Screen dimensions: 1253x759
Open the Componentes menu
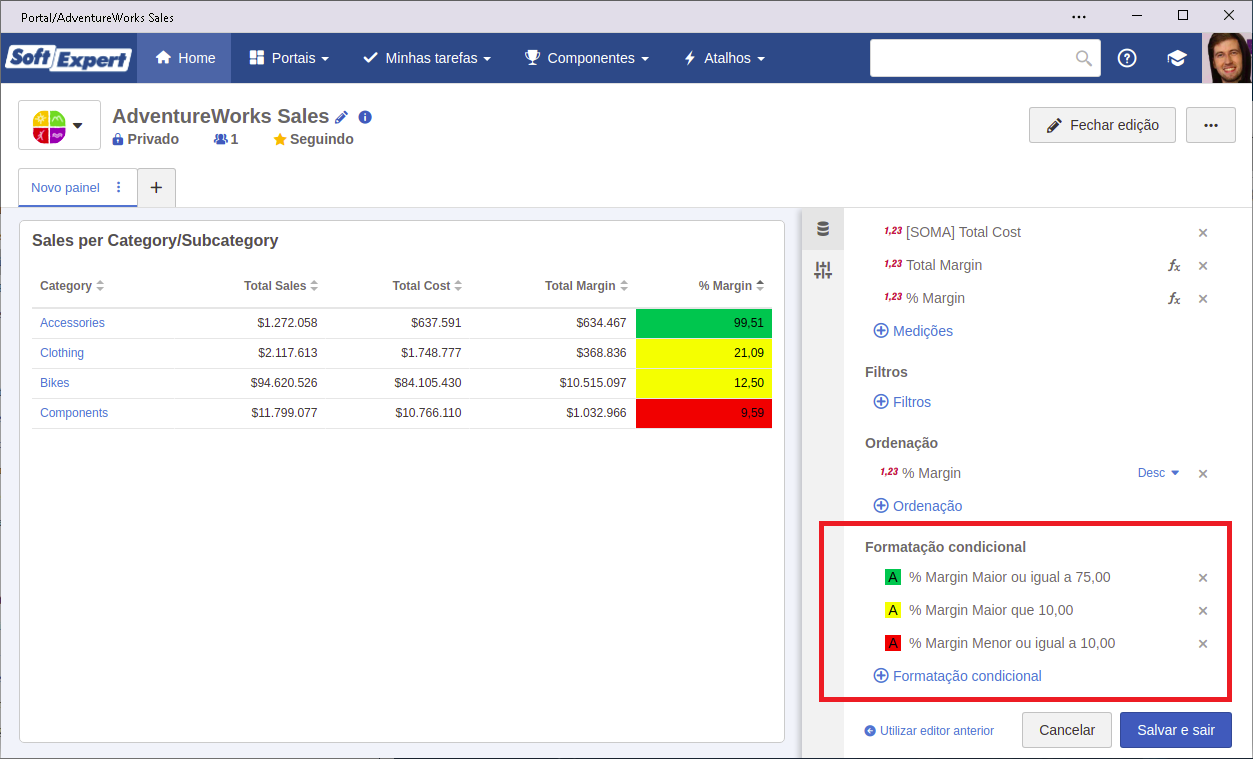pos(587,58)
